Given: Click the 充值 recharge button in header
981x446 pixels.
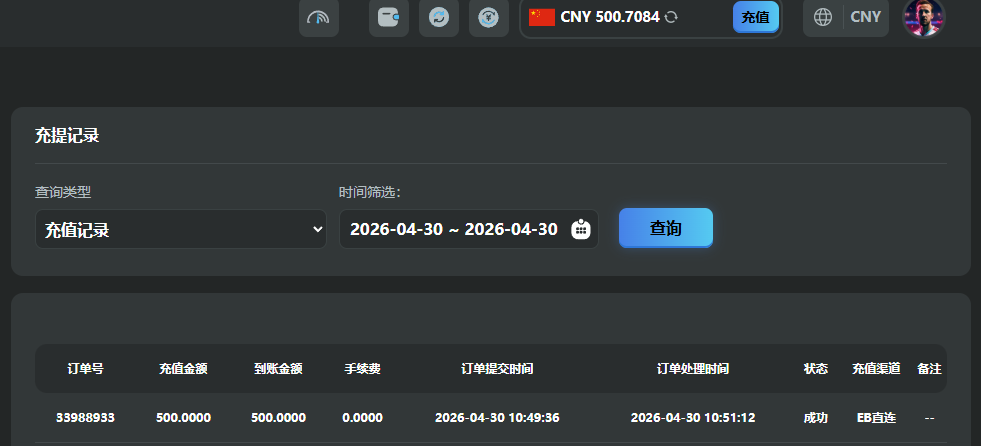Looking at the screenshot, I should coord(756,18).
